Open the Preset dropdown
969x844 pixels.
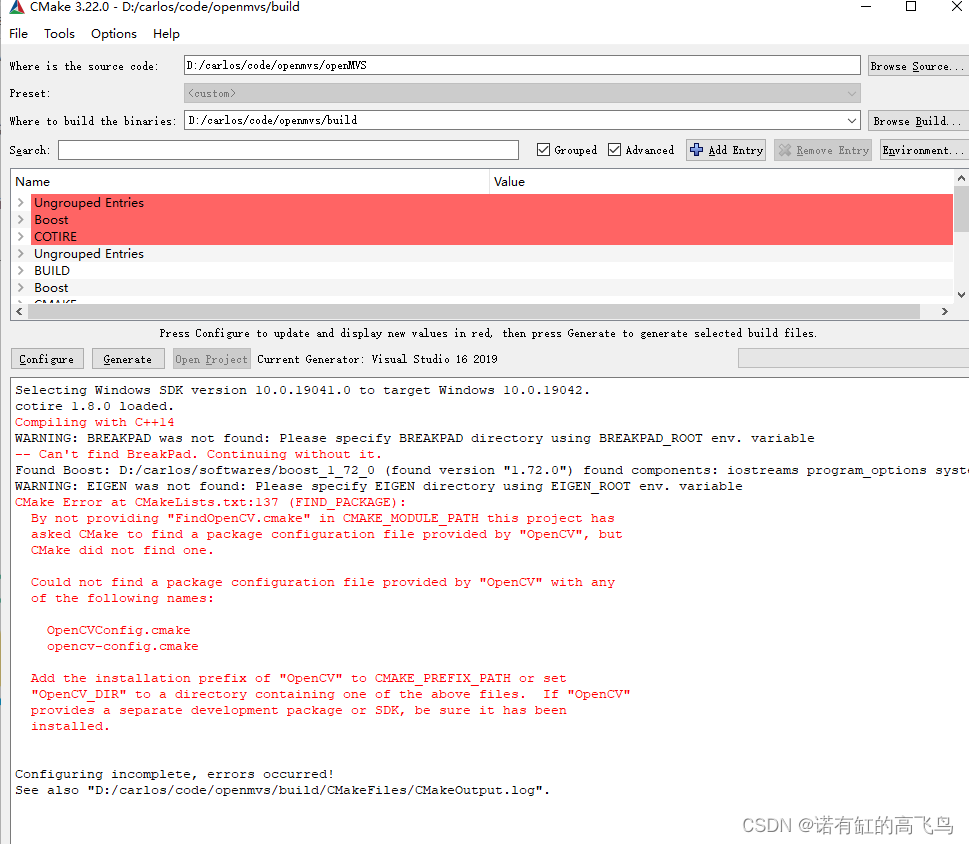pyautogui.click(x=522, y=93)
